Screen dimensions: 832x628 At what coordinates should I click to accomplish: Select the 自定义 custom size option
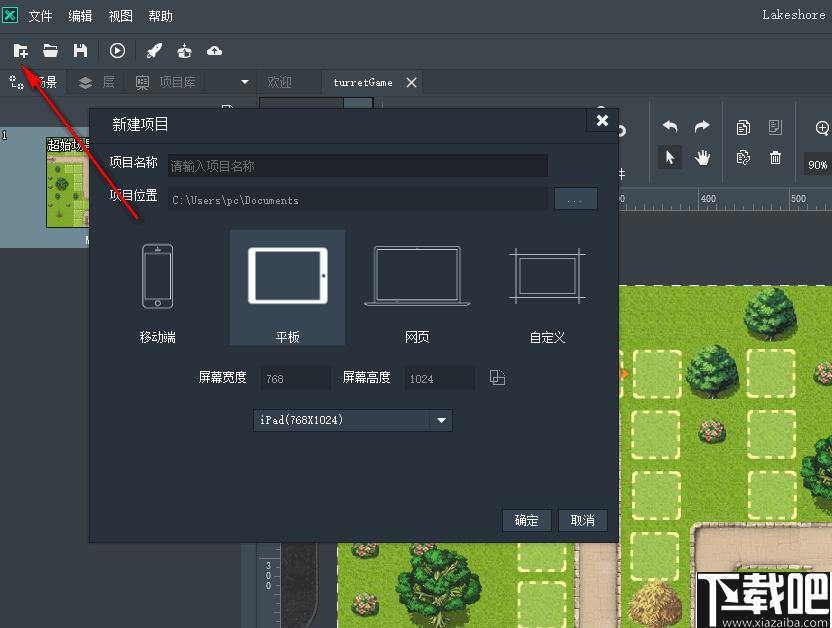[x=547, y=288]
